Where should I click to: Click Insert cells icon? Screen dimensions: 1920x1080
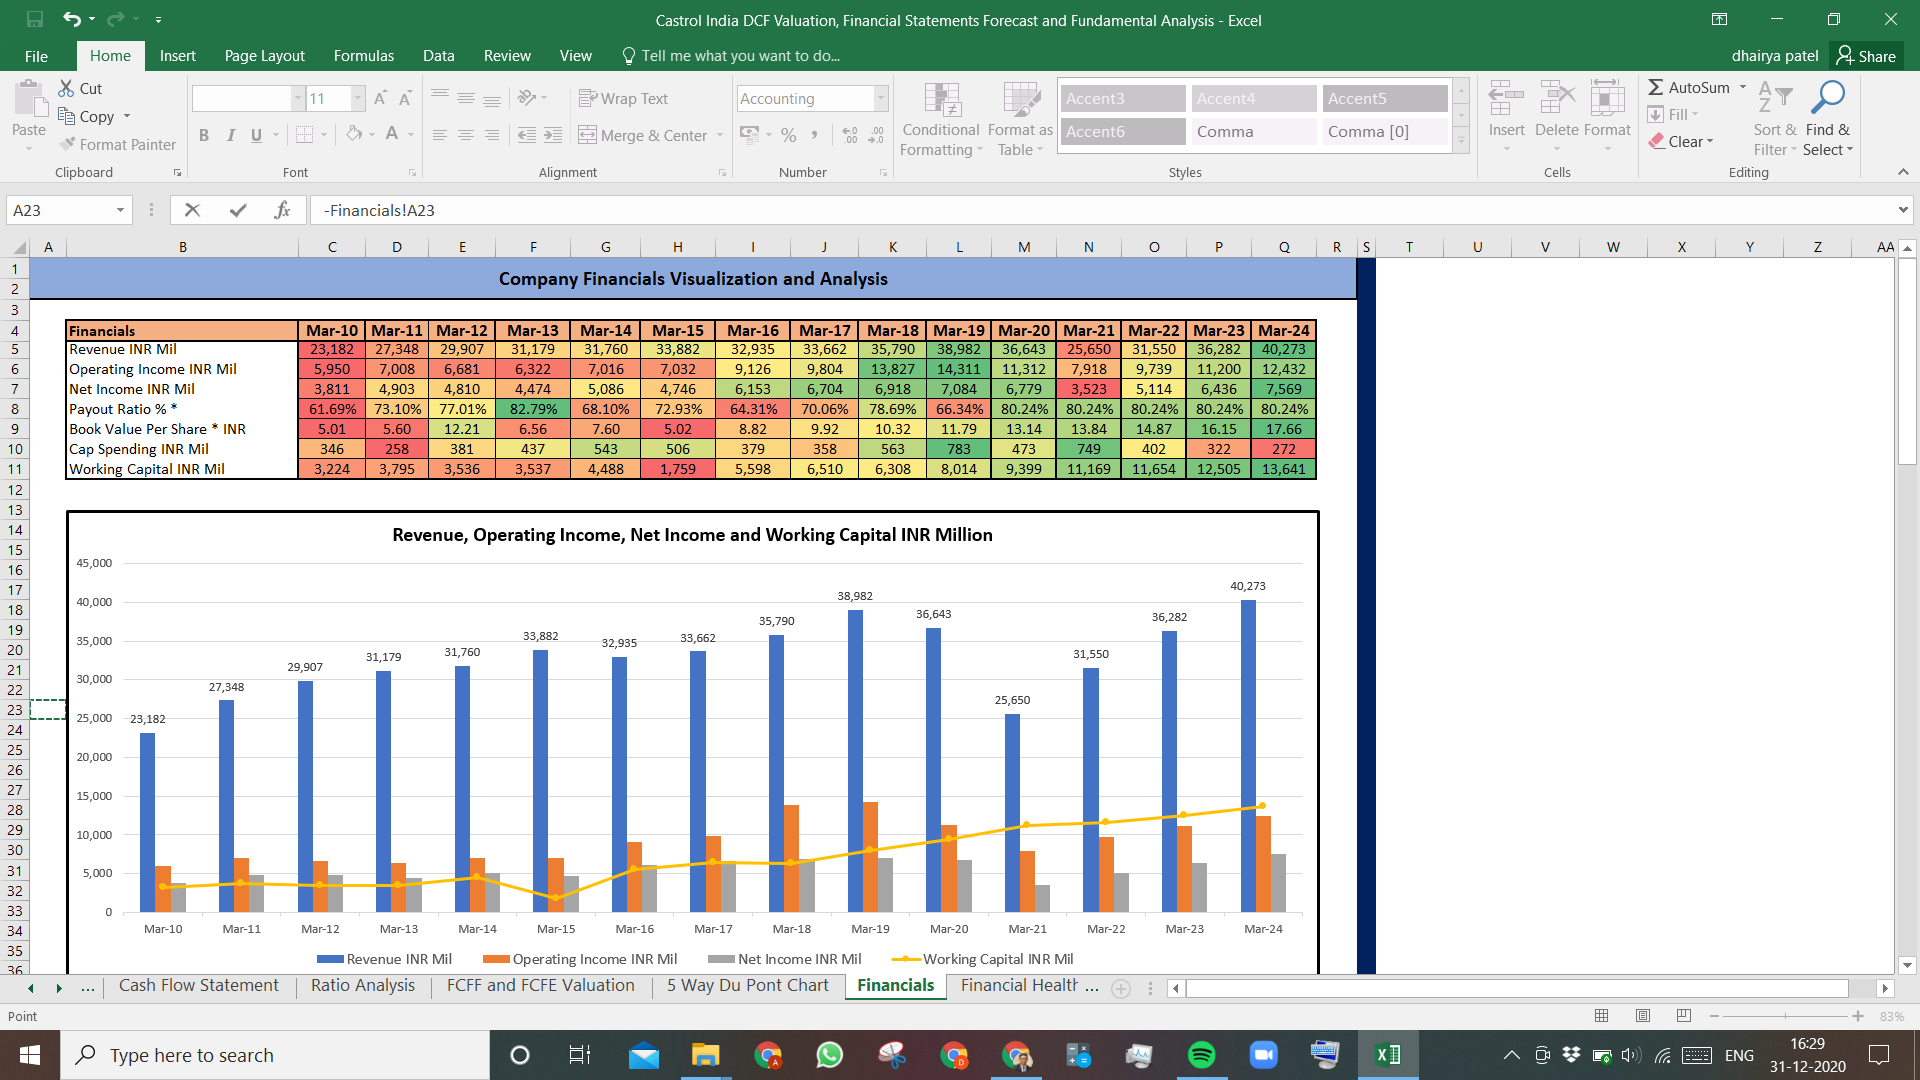pyautogui.click(x=1506, y=100)
